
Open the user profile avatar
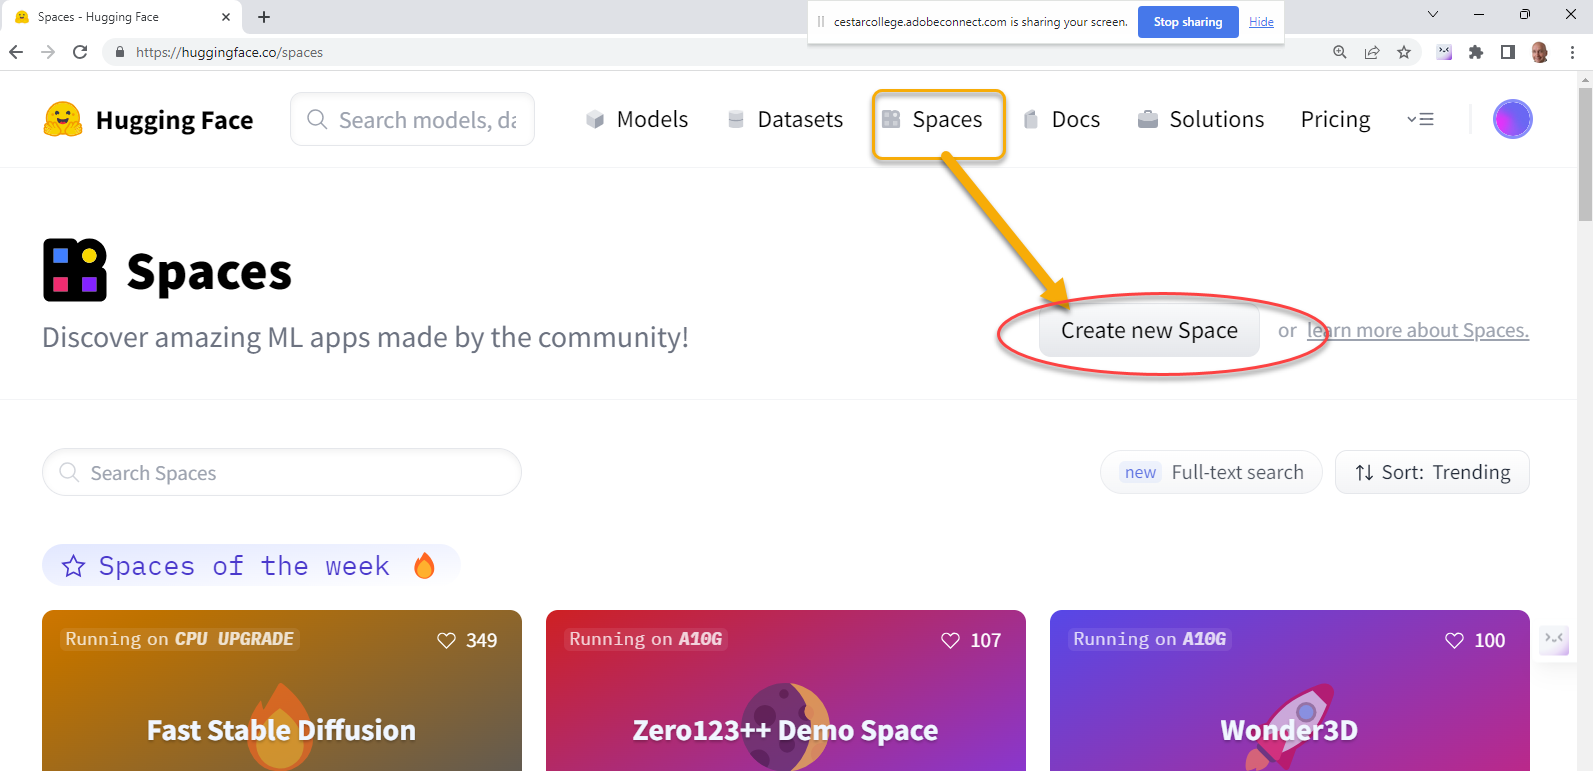click(x=1512, y=119)
